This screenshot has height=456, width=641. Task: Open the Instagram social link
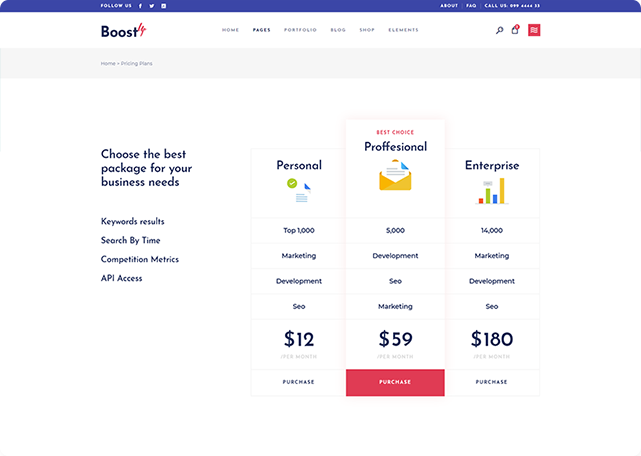point(164,6)
